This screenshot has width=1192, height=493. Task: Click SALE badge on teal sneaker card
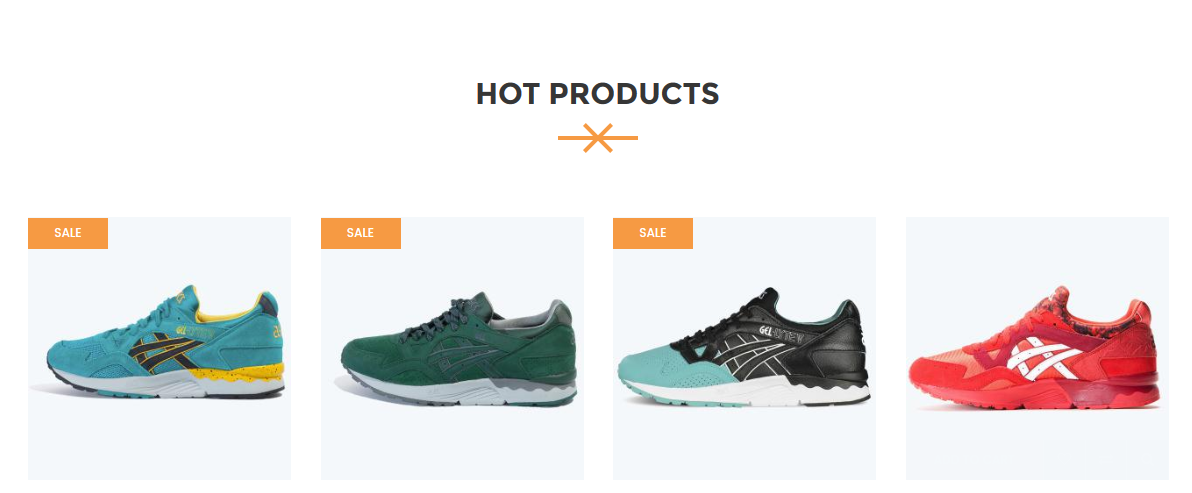coord(68,233)
